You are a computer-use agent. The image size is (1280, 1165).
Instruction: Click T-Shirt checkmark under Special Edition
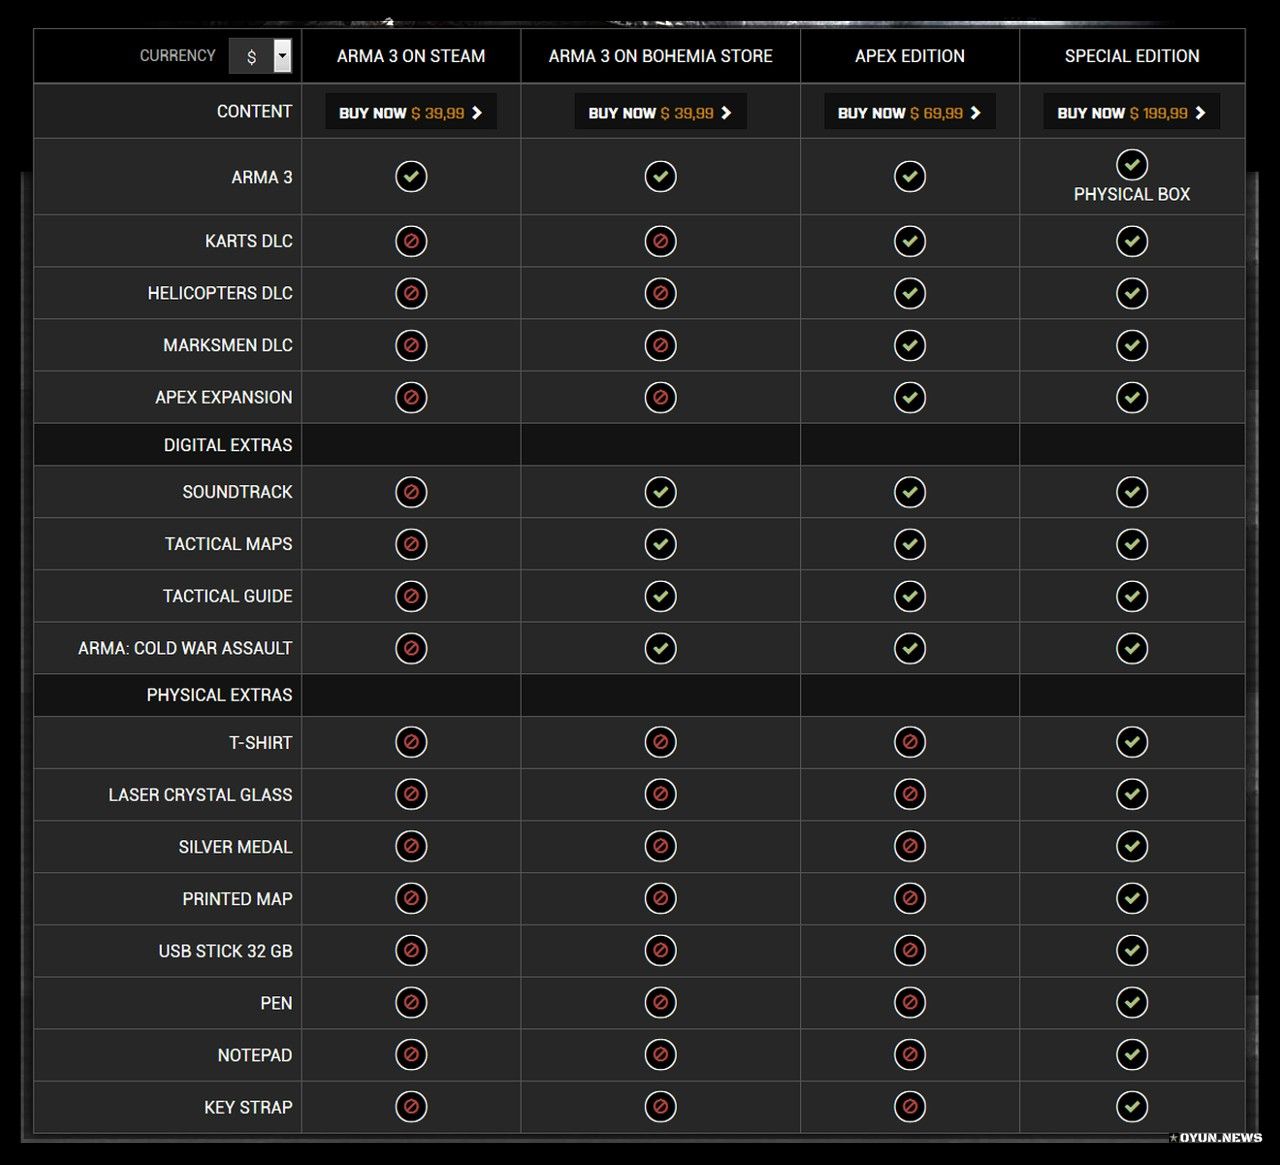1132,742
